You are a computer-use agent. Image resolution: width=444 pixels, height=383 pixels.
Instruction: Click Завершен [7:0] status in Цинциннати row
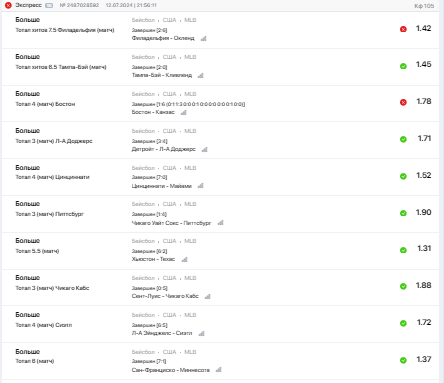149,177
